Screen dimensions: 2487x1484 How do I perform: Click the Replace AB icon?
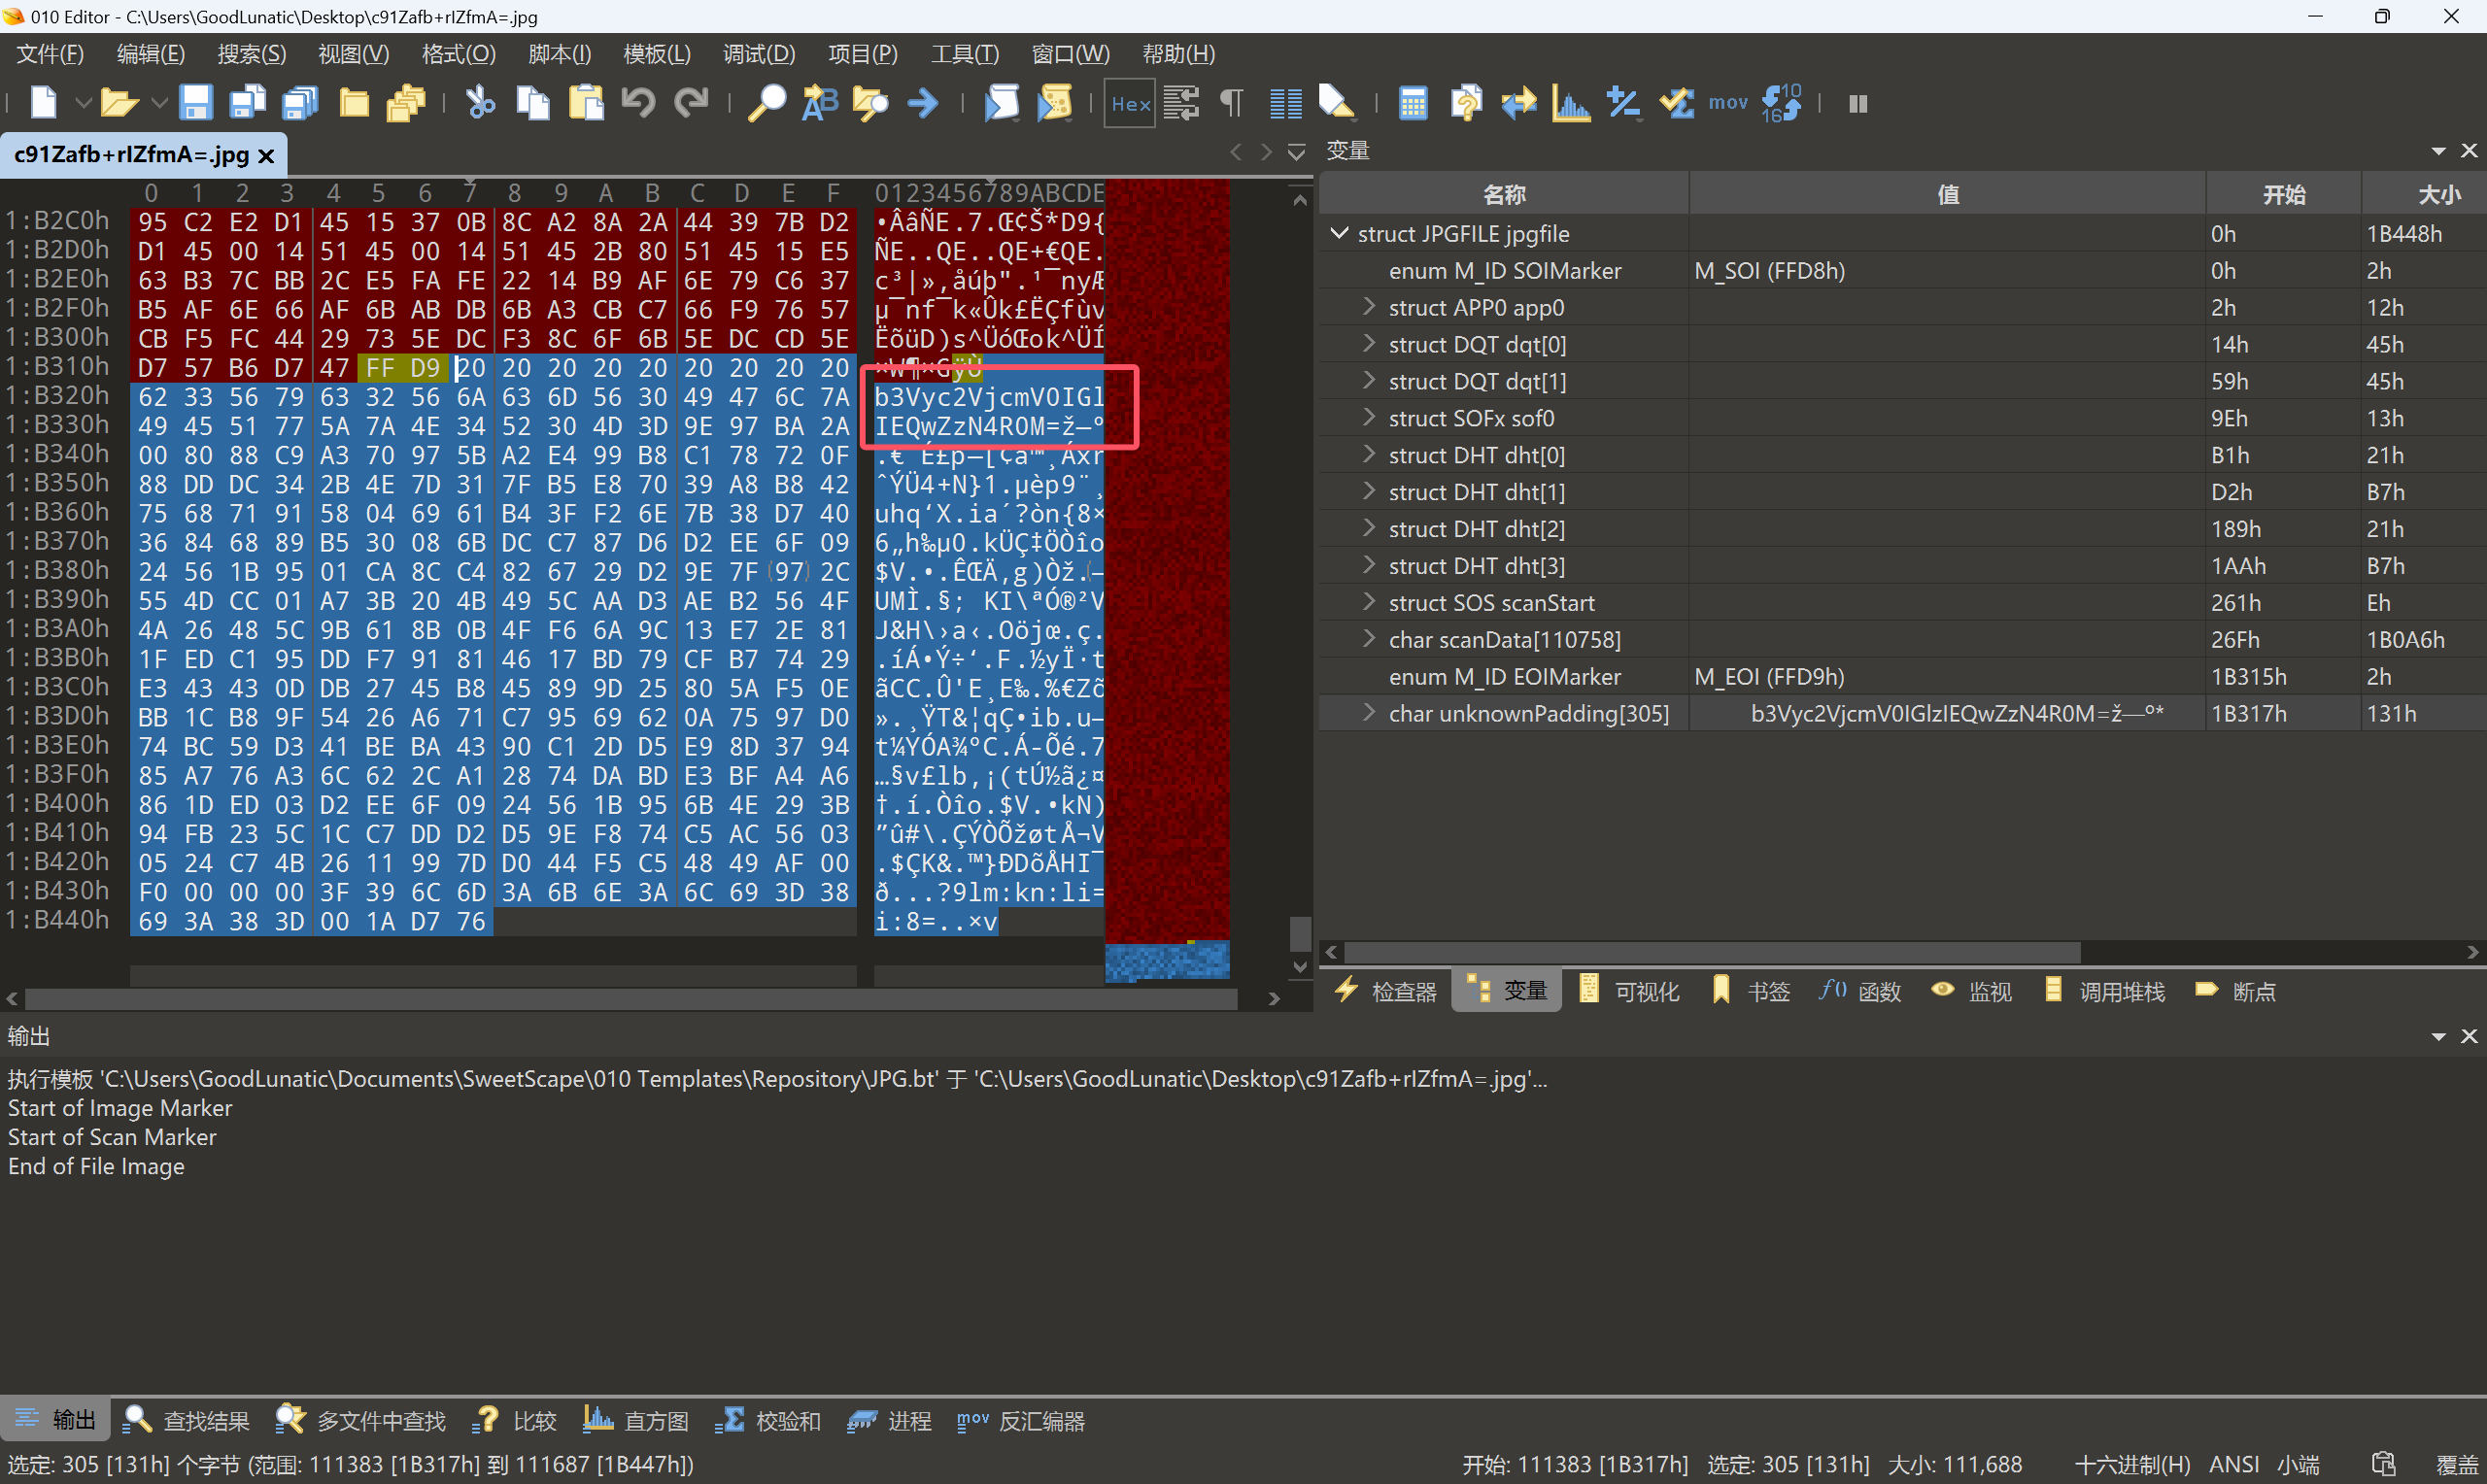tap(820, 103)
